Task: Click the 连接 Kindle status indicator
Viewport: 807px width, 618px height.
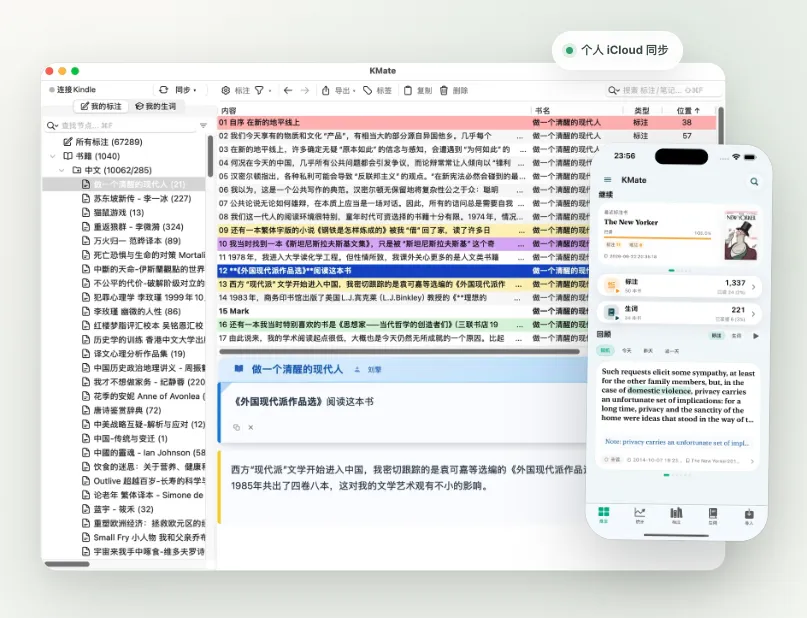Action: (72, 90)
